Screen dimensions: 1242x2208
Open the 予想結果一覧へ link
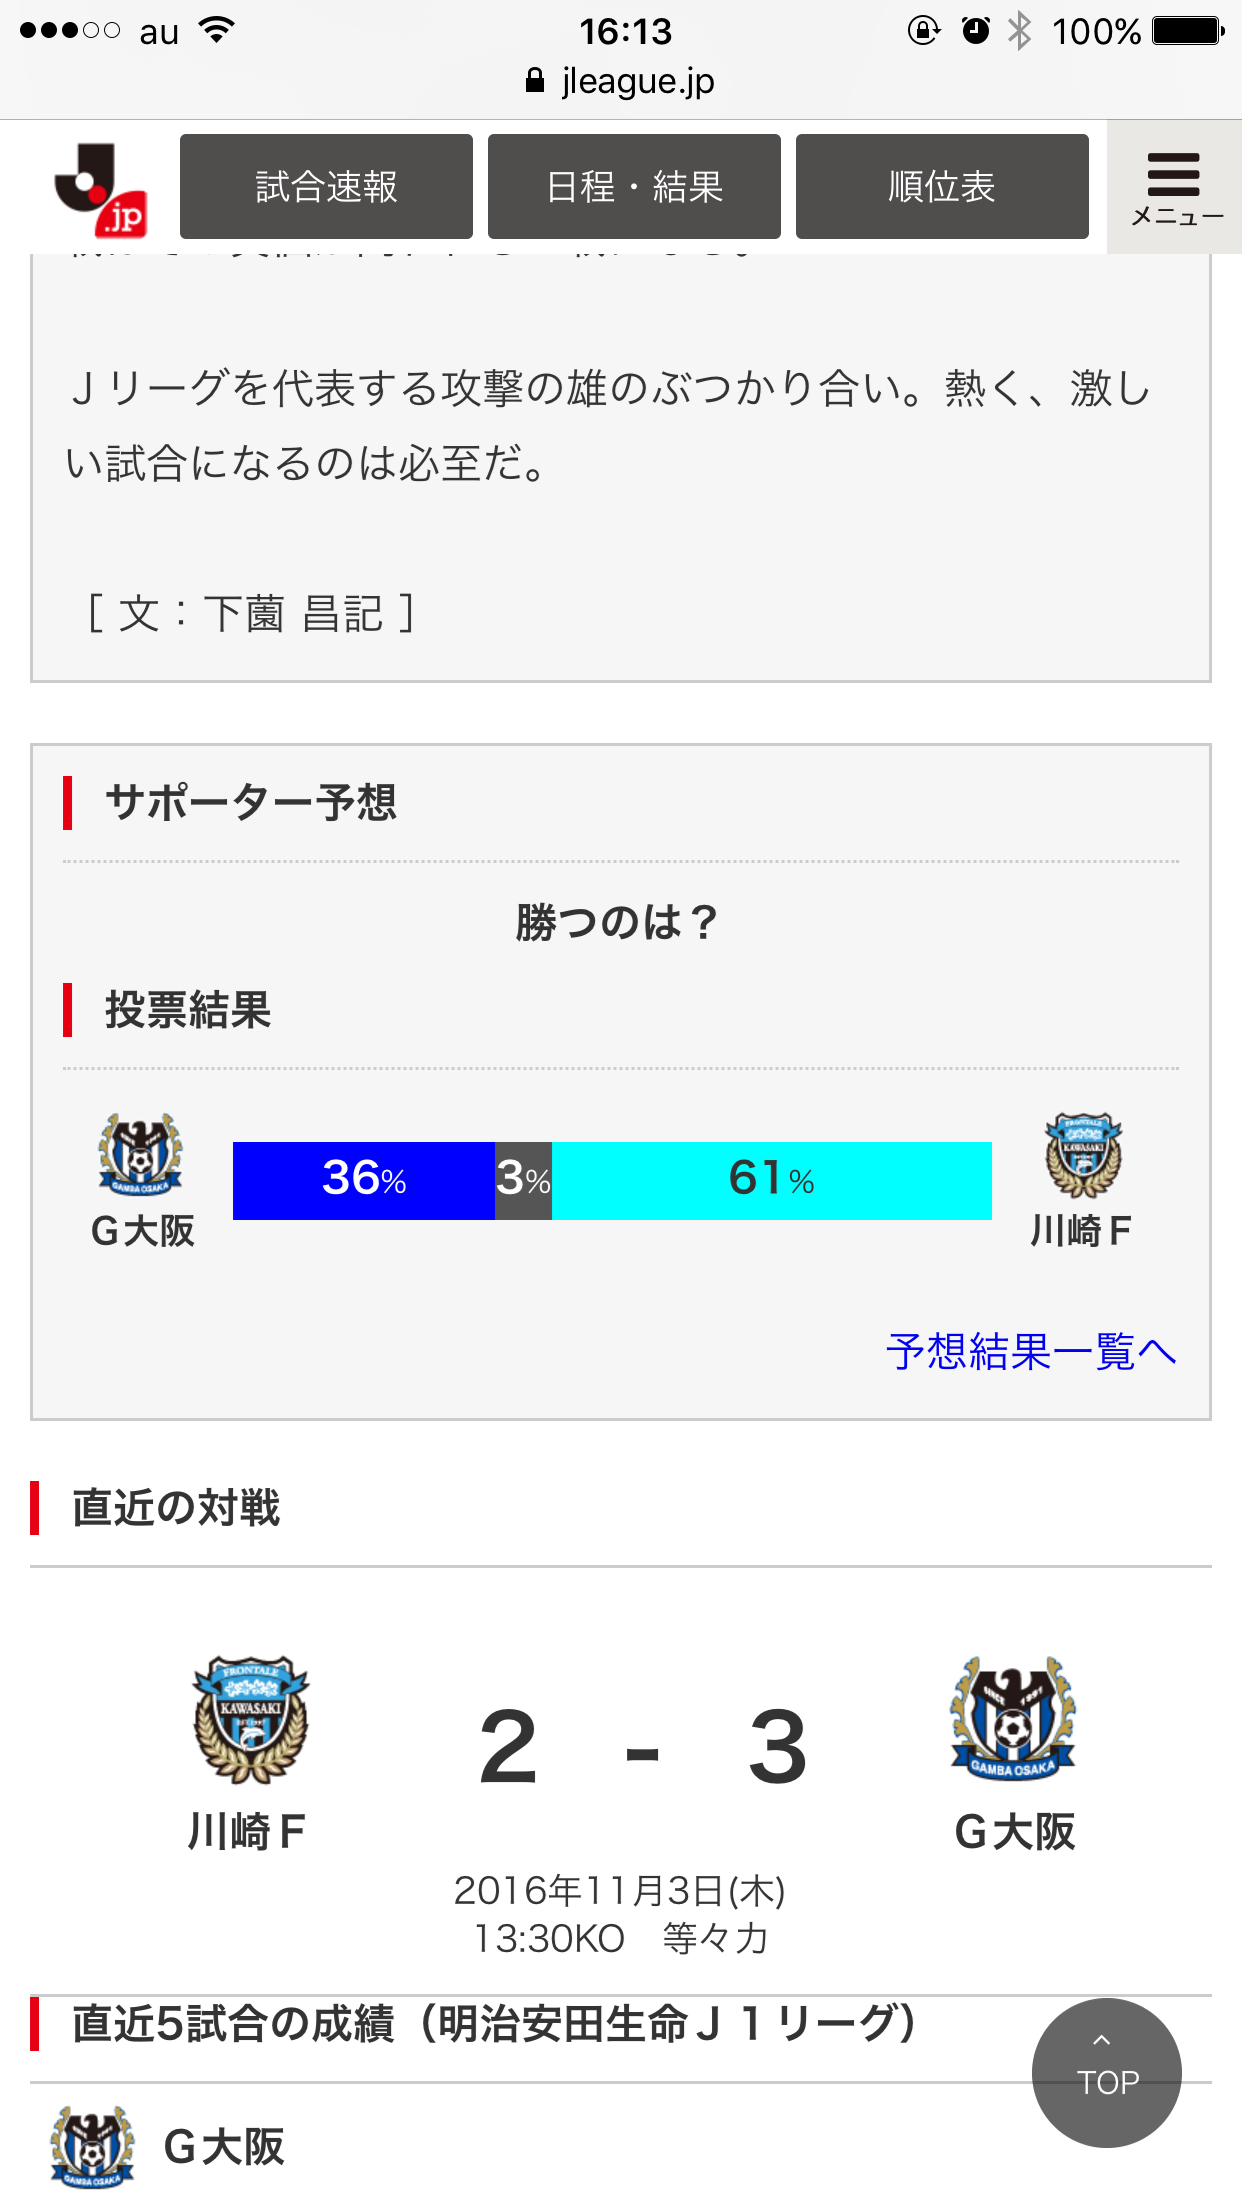1030,1352
